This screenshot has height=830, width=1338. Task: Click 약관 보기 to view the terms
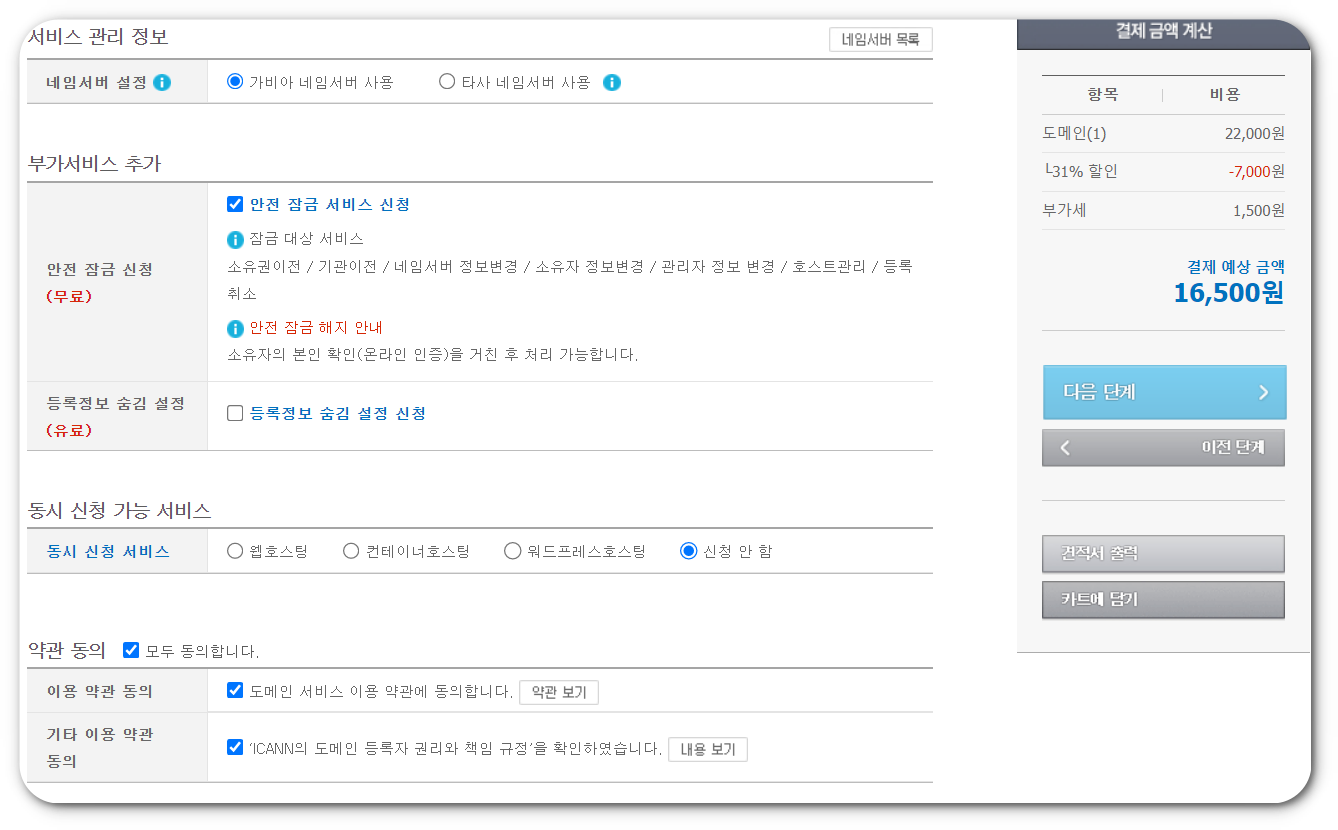(559, 692)
